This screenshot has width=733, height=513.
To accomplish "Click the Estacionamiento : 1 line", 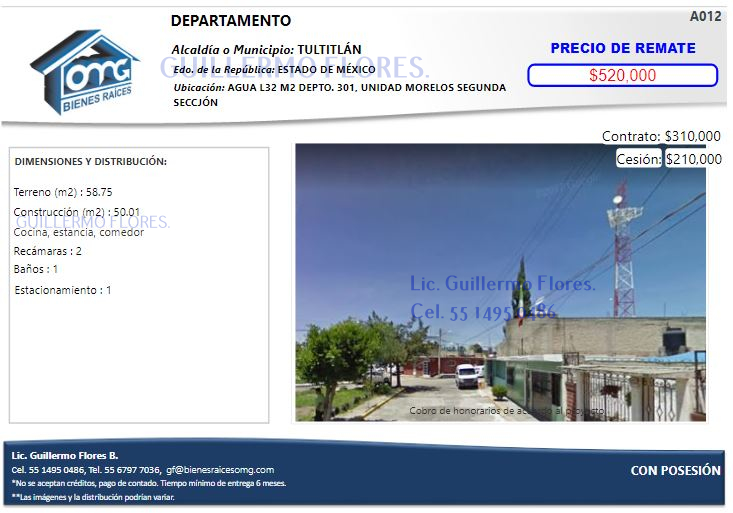I will coord(63,290).
